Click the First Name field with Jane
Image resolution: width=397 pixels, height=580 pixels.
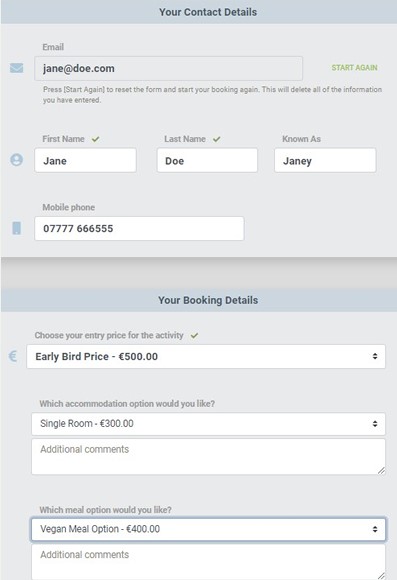[x=85, y=161]
